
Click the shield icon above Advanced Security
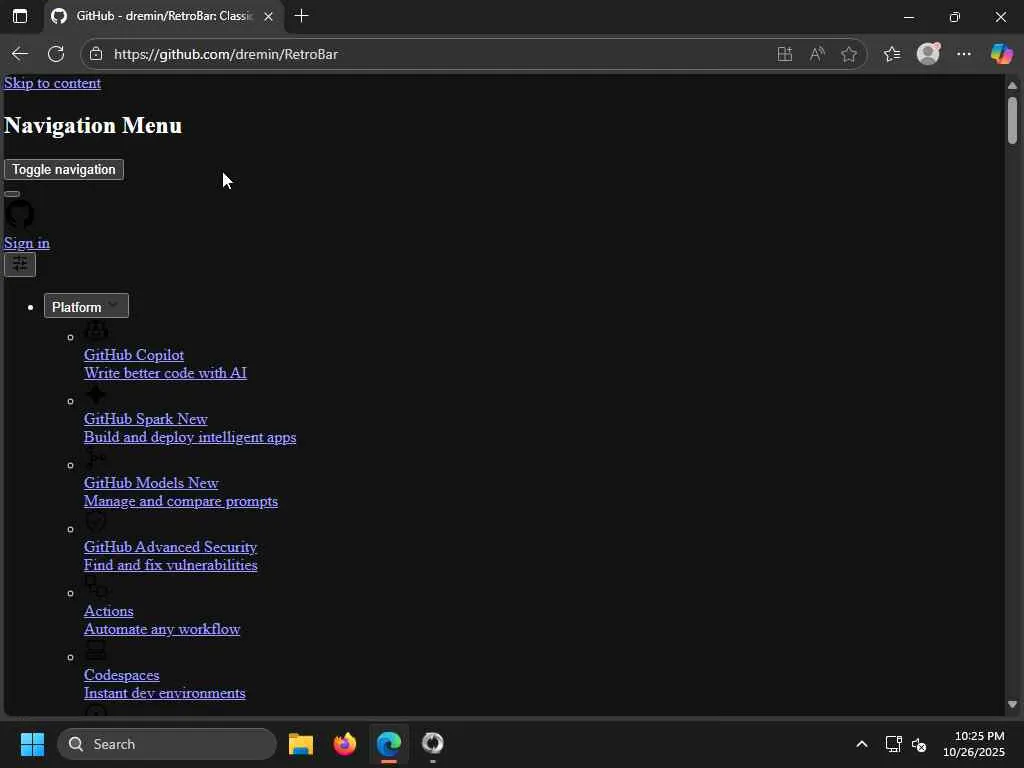point(96,522)
